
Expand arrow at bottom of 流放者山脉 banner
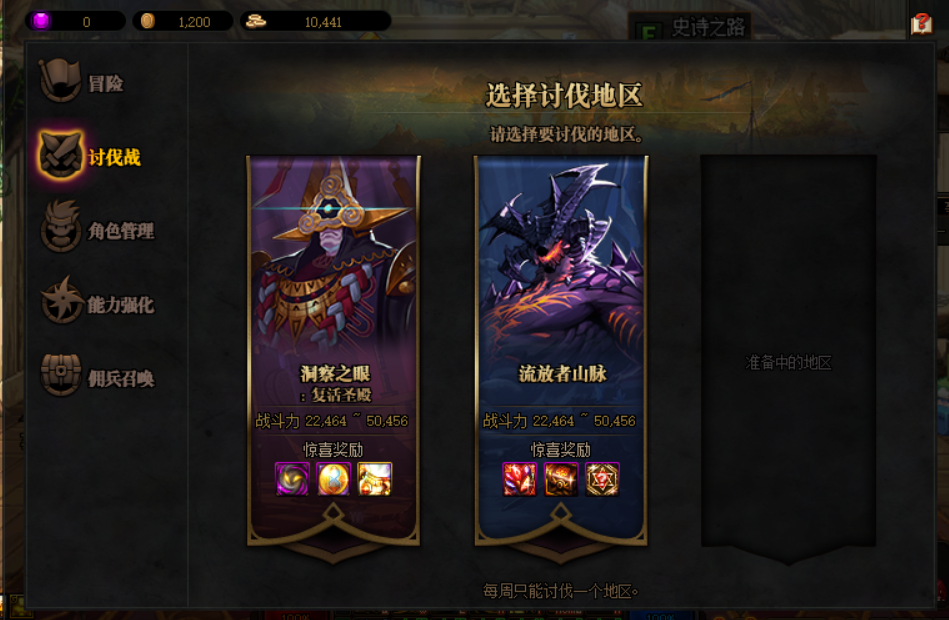[x=561, y=515]
